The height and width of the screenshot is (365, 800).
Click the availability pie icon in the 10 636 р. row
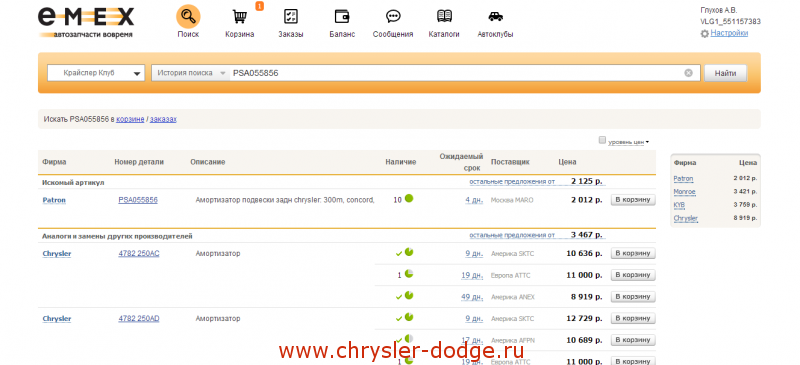pyautogui.click(x=409, y=252)
